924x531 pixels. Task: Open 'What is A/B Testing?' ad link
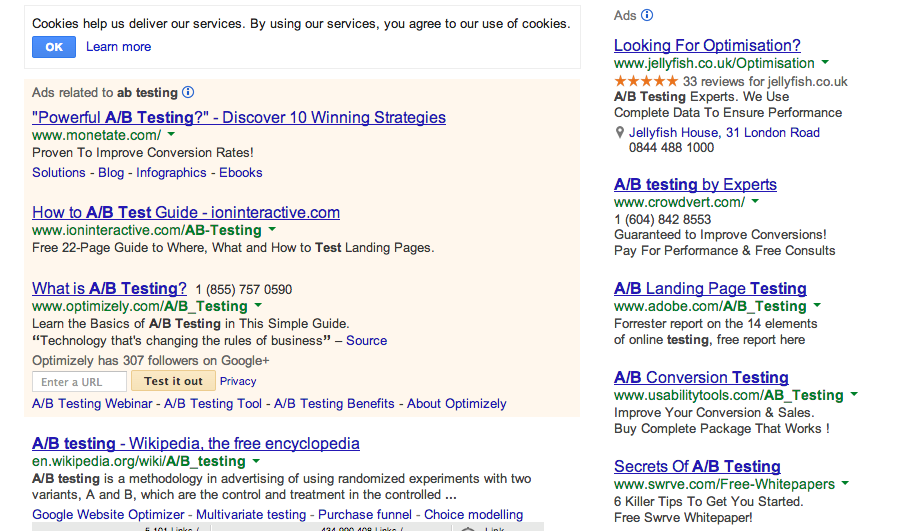tap(109, 289)
